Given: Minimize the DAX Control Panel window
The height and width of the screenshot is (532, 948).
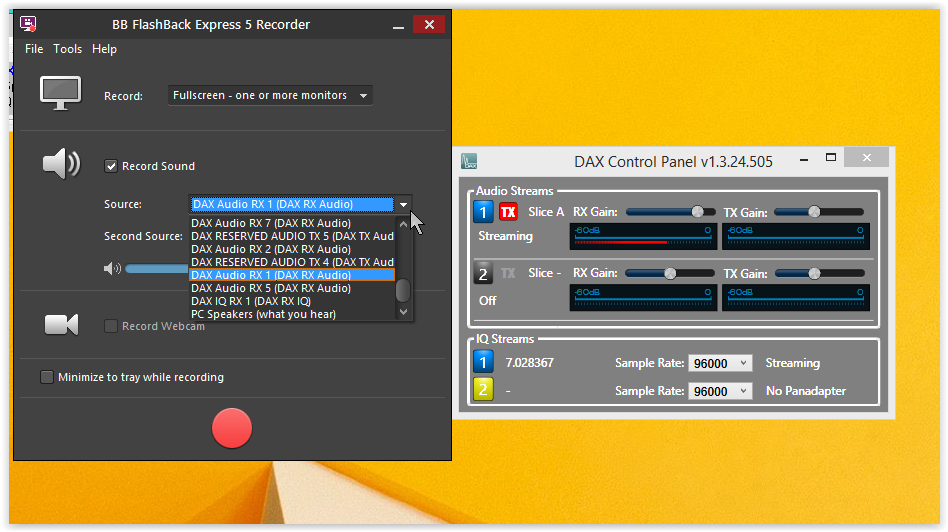Looking at the screenshot, I should (804, 160).
